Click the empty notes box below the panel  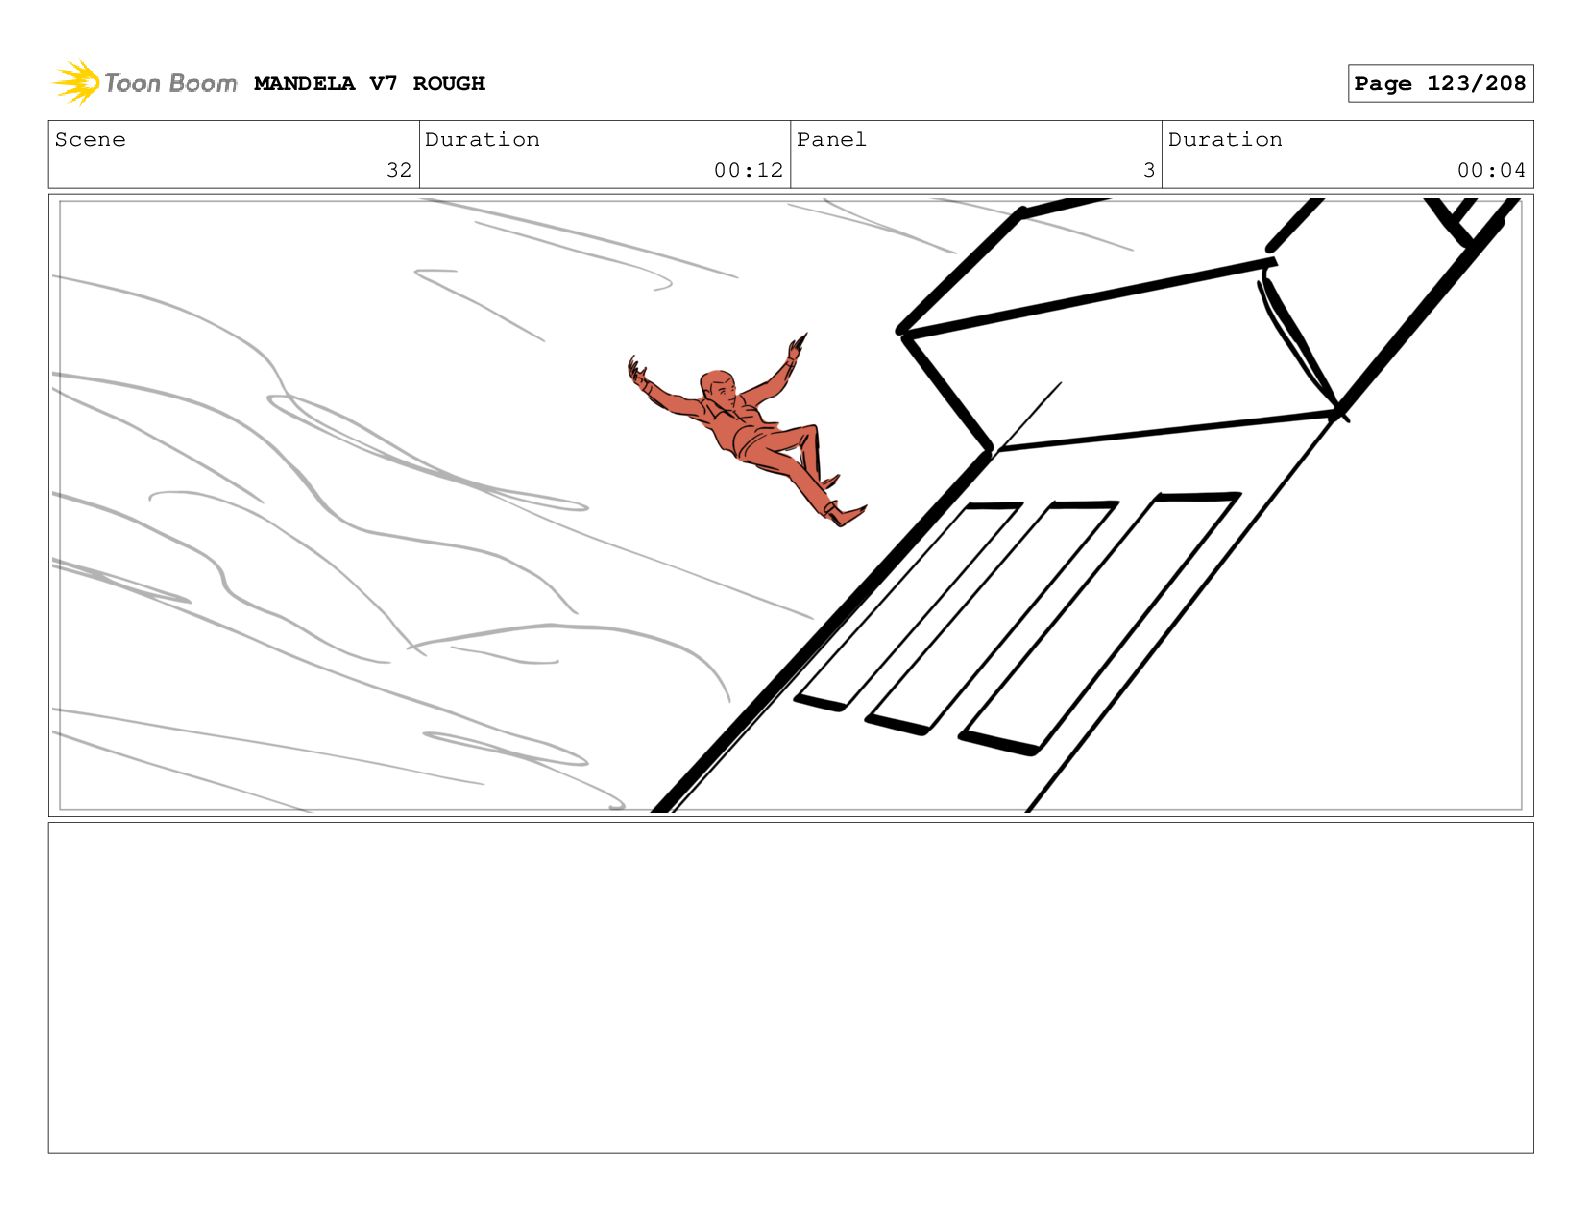[x=790, y=988]
